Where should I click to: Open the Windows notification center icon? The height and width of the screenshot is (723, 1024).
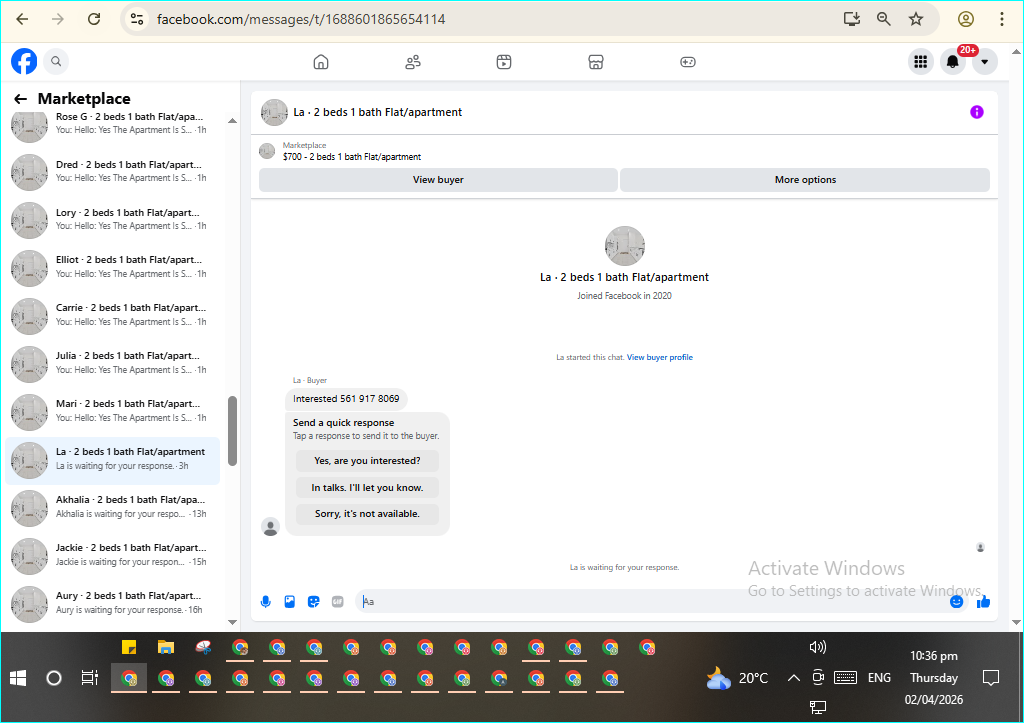pyautogui.click(x=991, y=678)
